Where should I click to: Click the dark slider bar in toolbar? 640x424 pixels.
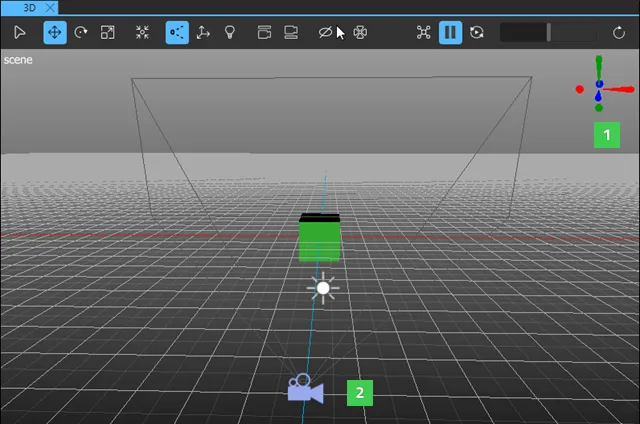click(x=540, y=32)
